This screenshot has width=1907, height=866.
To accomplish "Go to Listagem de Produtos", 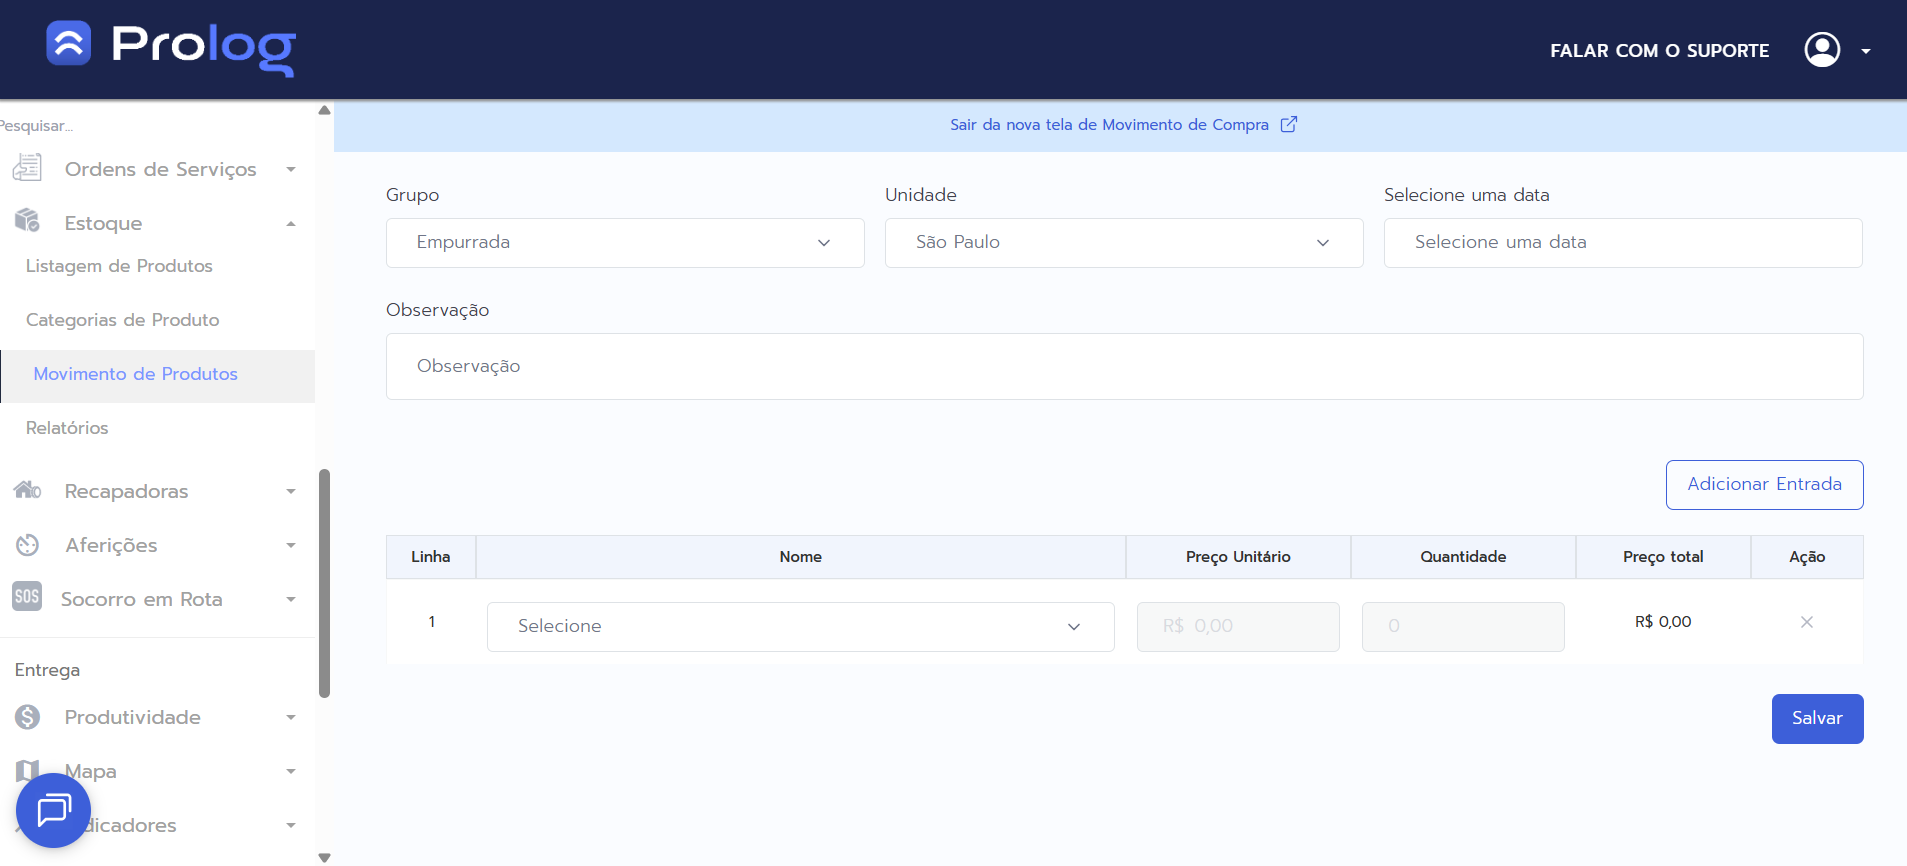I will tap(119, 266).
